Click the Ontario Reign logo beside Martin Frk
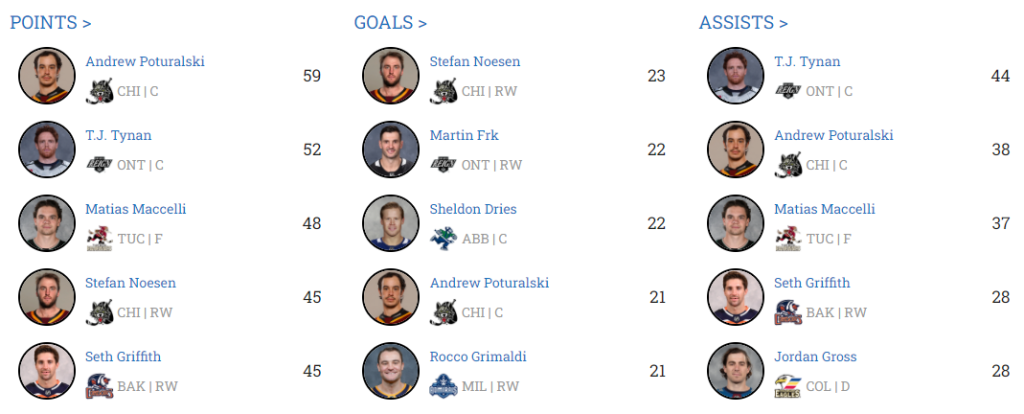The width and height of the screenshot is (1024, 414). 443,165
